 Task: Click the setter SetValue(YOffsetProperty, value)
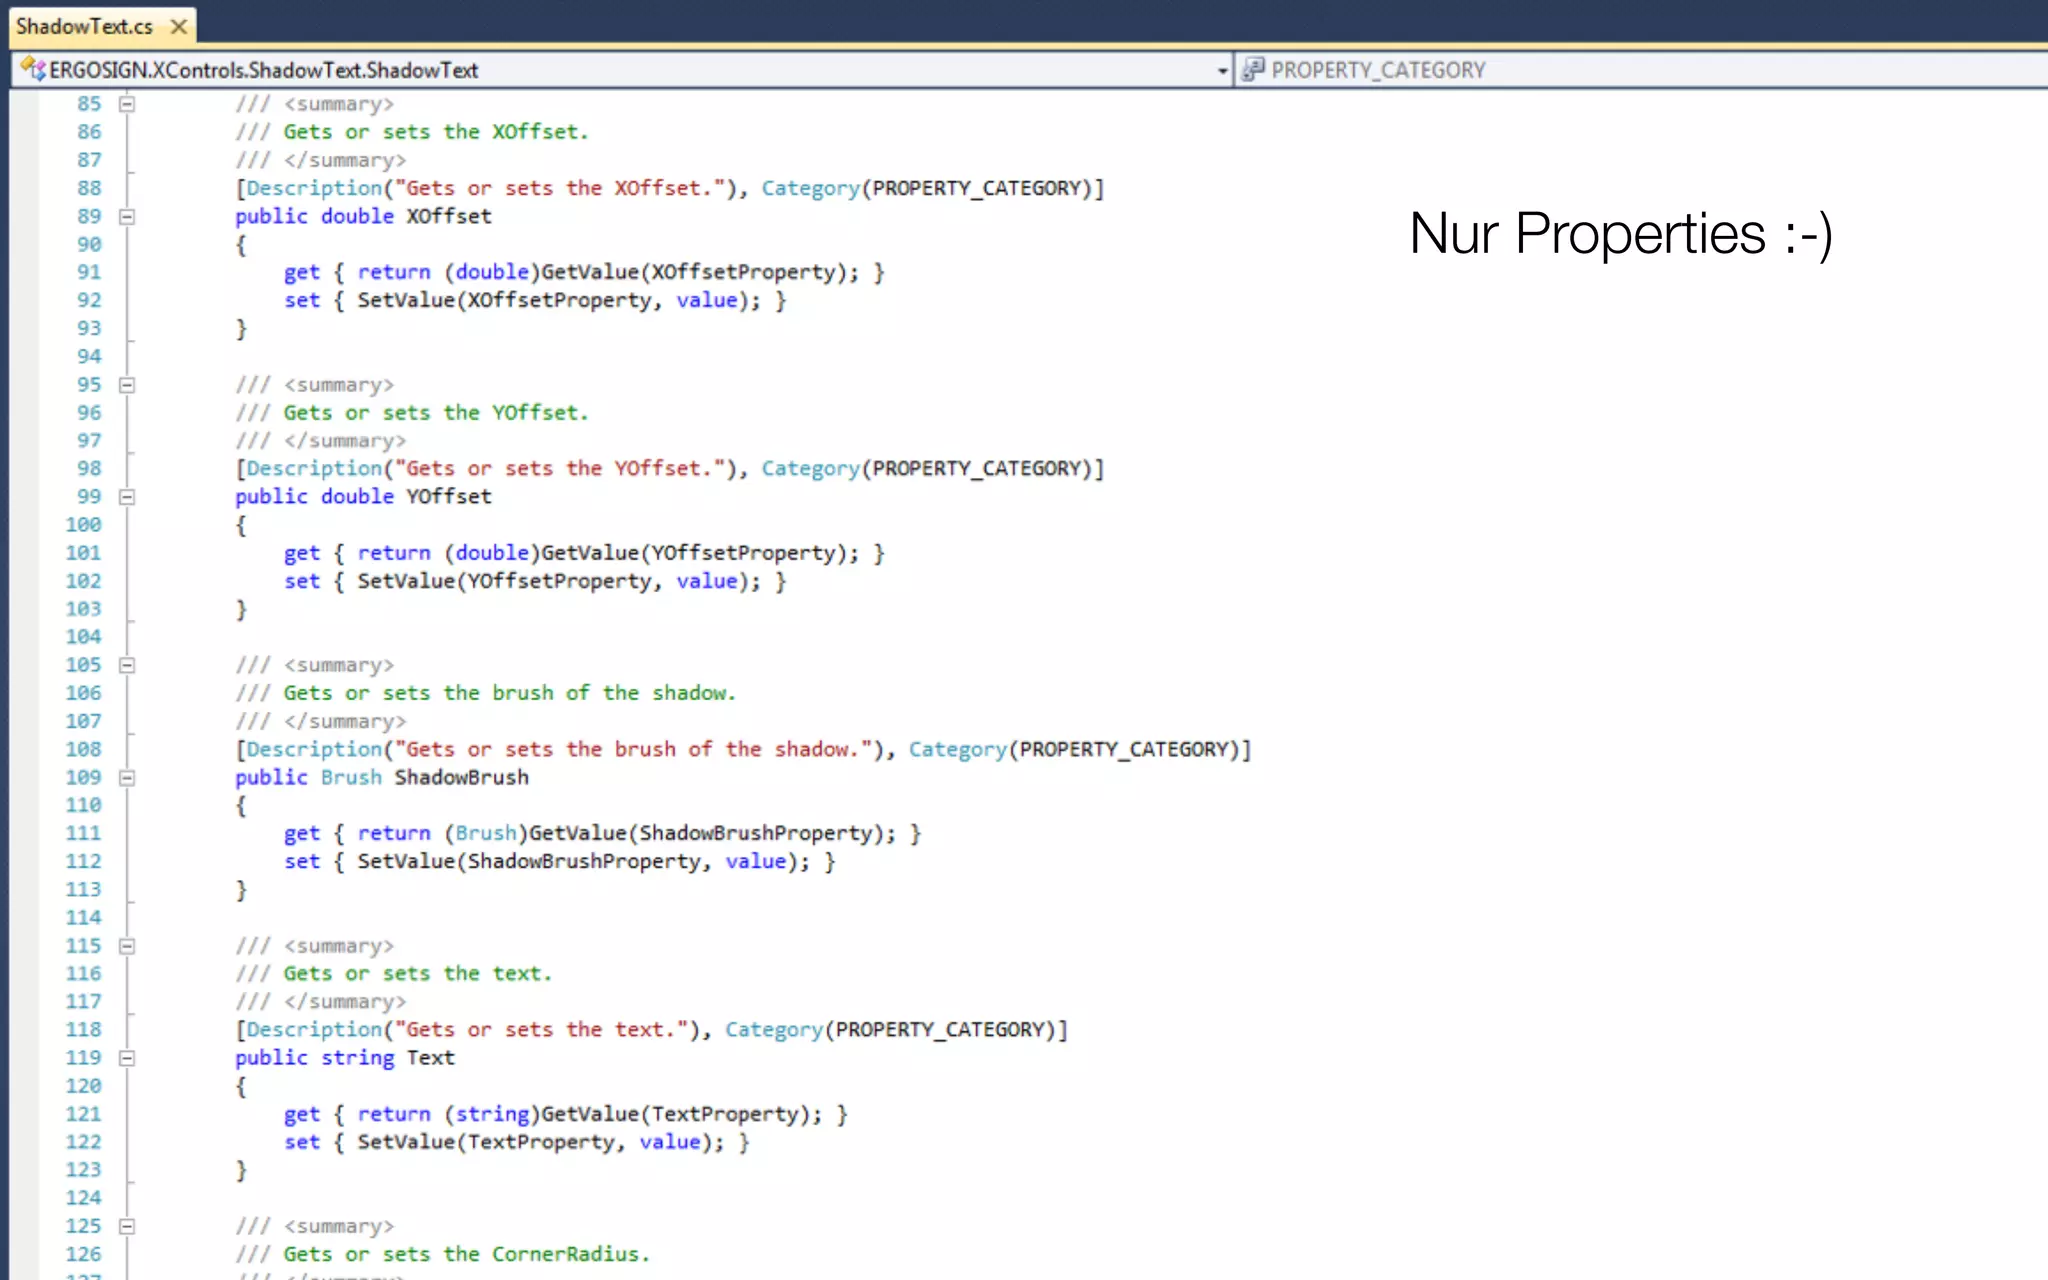pyautogui.click(x=535, y=581)
